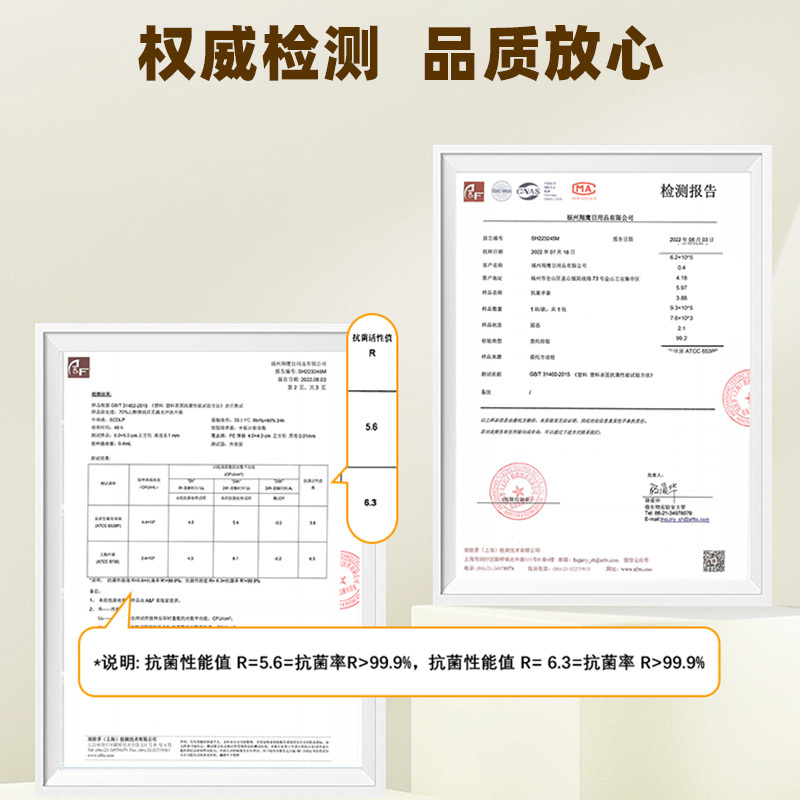Click the headline '品质放心'
The height and width of the screenshot is (800, 800).
coord(543,53)
